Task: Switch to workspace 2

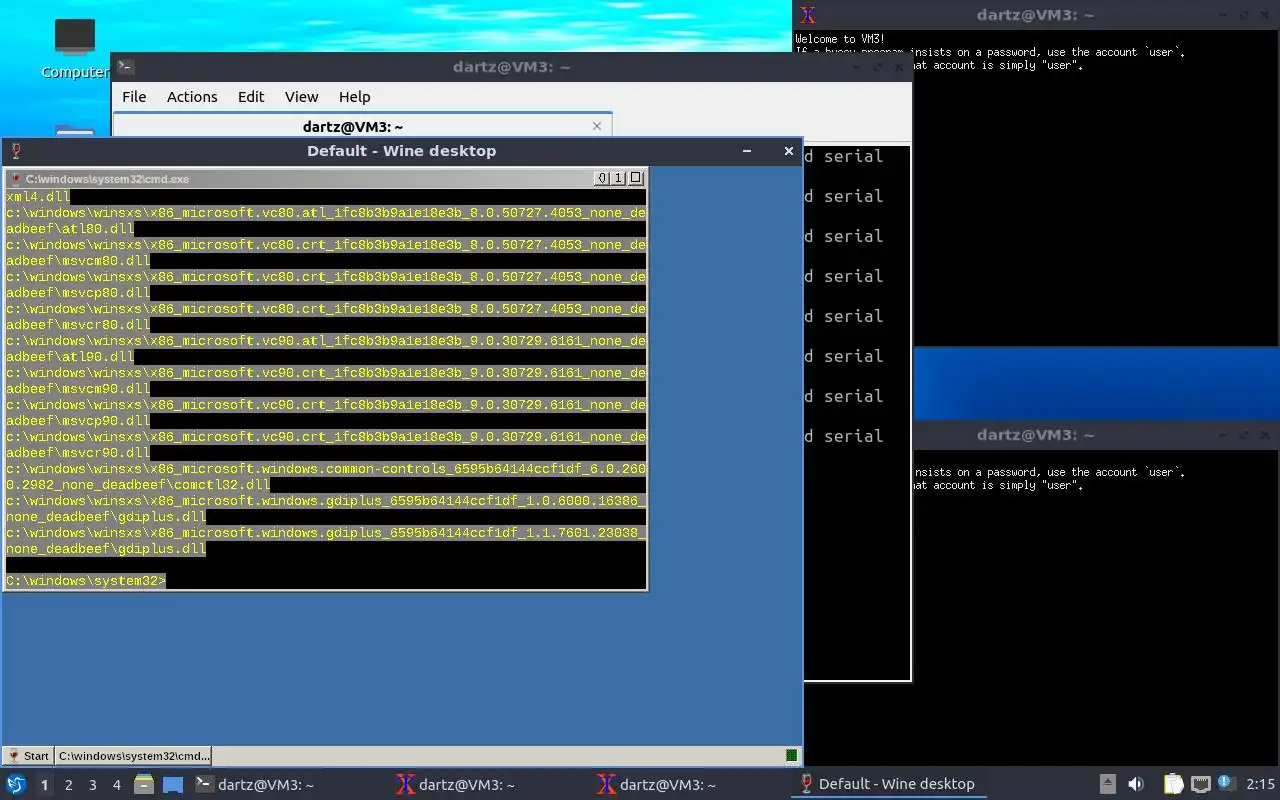Action: [69, 785]
